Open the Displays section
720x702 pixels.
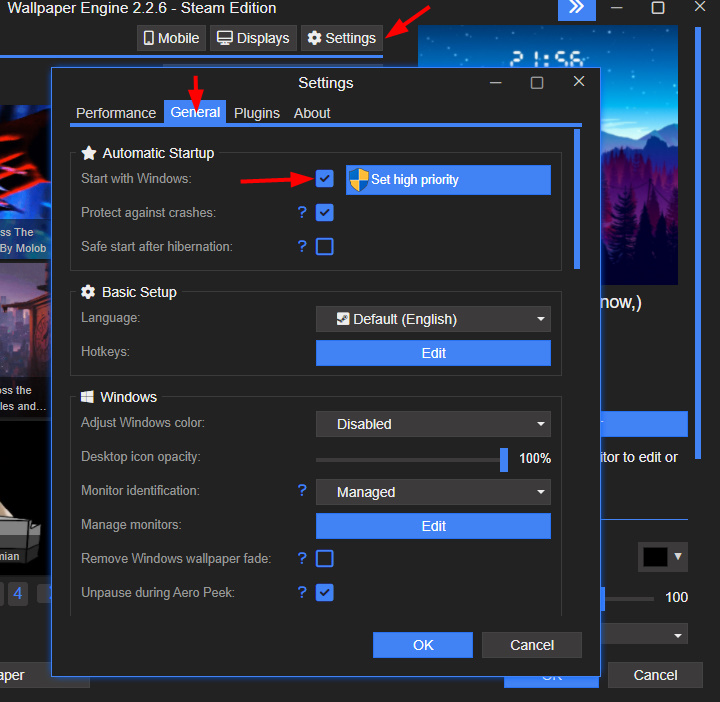click(x=253, y=38)
